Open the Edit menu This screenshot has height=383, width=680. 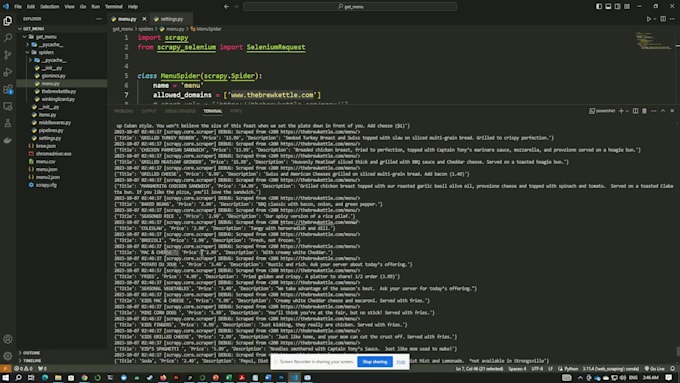pos(31,7)
